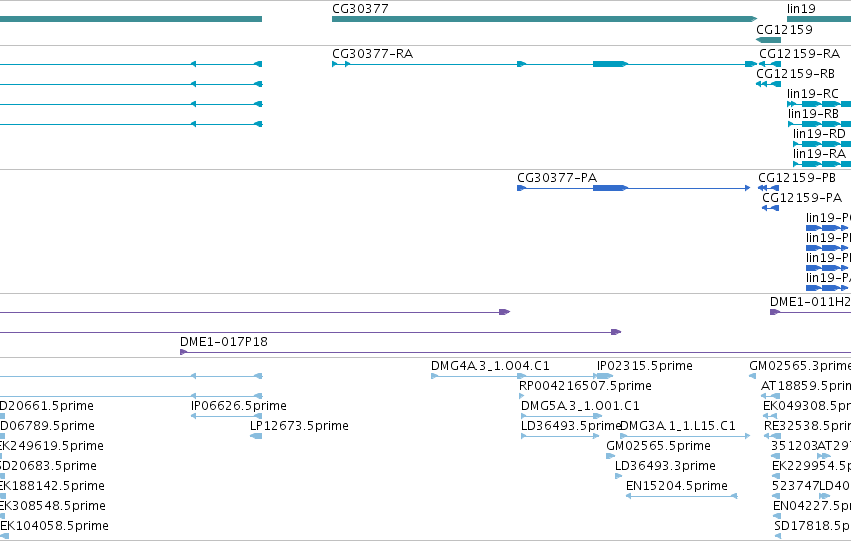Select the GM02565.3prime EST label

800,366
